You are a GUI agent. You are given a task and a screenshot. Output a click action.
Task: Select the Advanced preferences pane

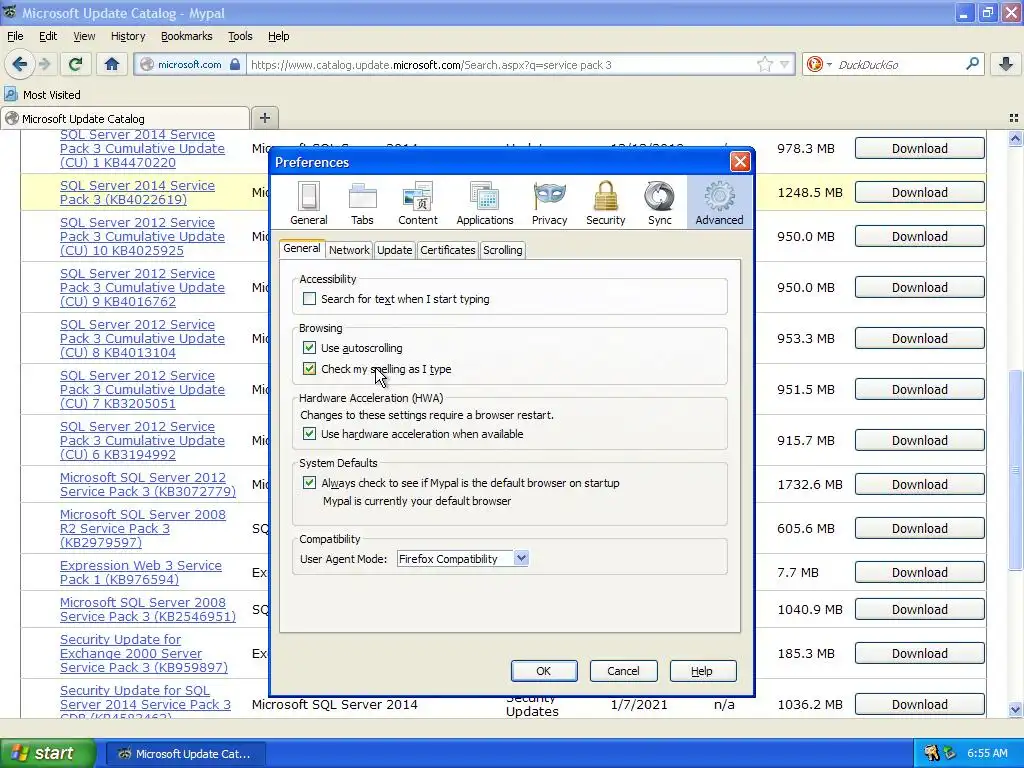(719, 203)
